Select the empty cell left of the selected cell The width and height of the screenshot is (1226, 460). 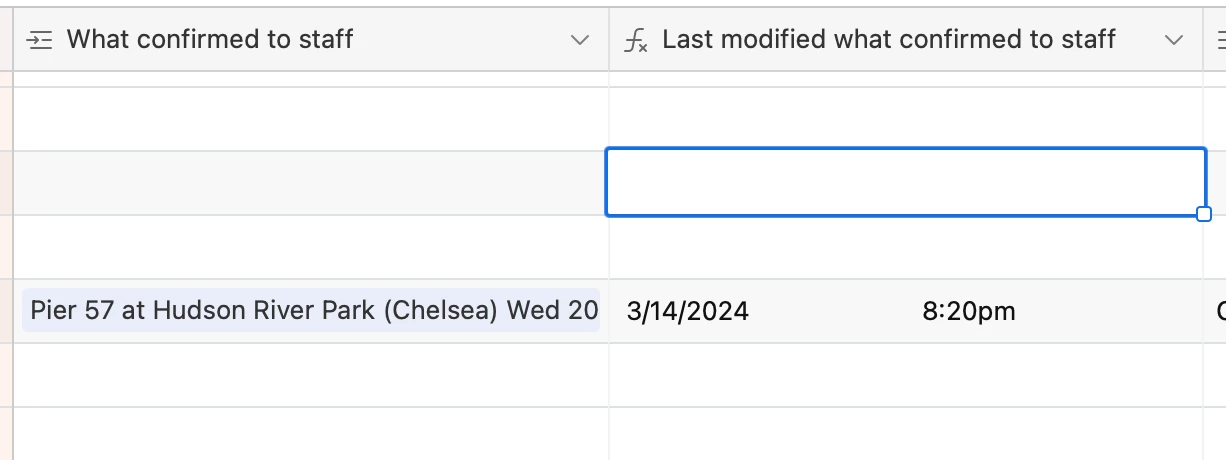click(x=310, y=183)
